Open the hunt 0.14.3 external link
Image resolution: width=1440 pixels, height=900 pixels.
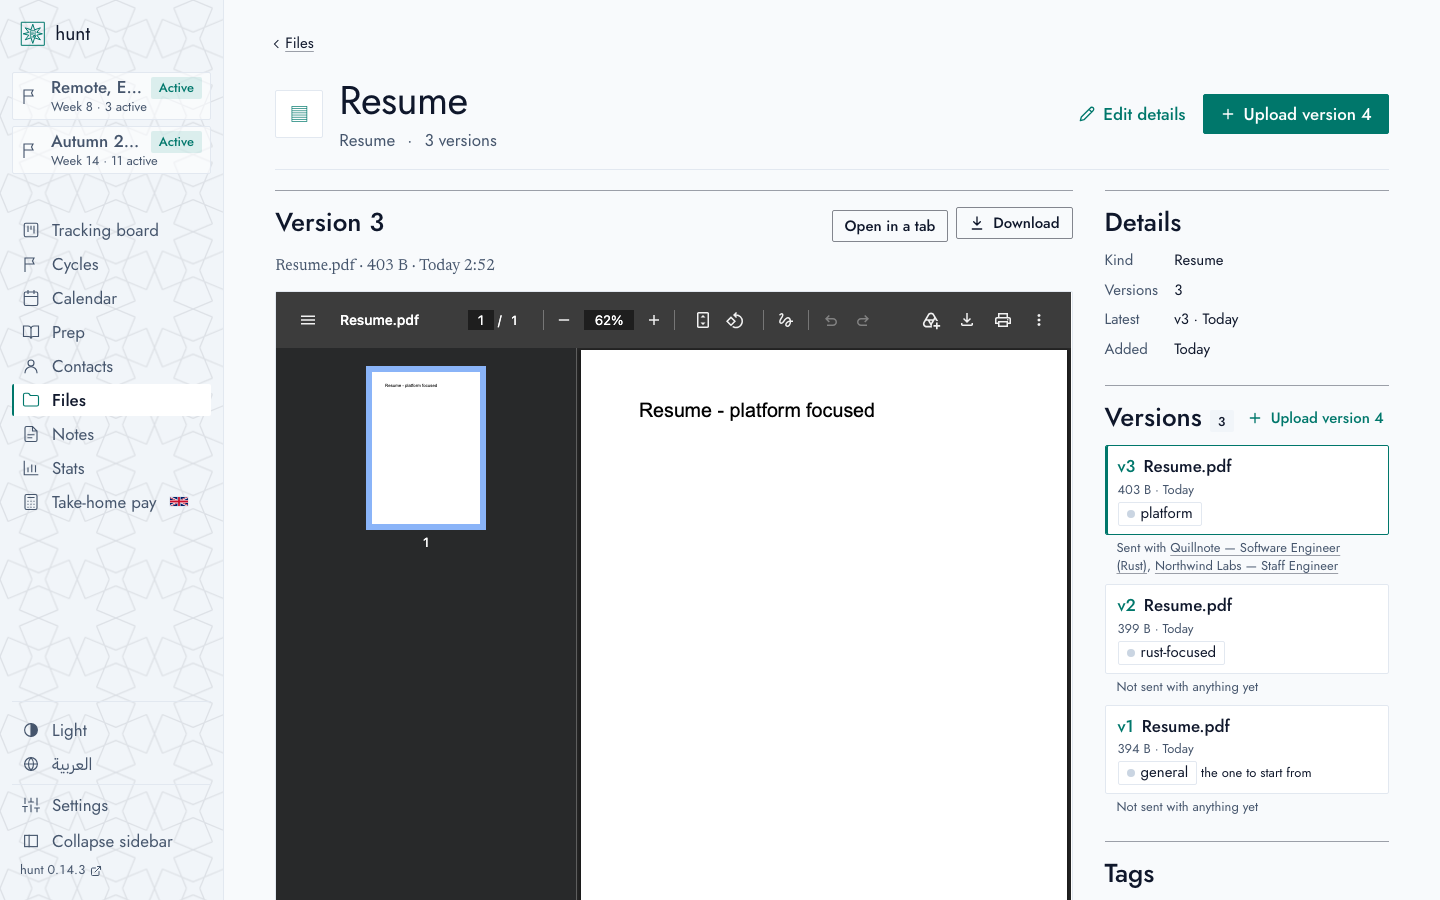coord(61,870)
